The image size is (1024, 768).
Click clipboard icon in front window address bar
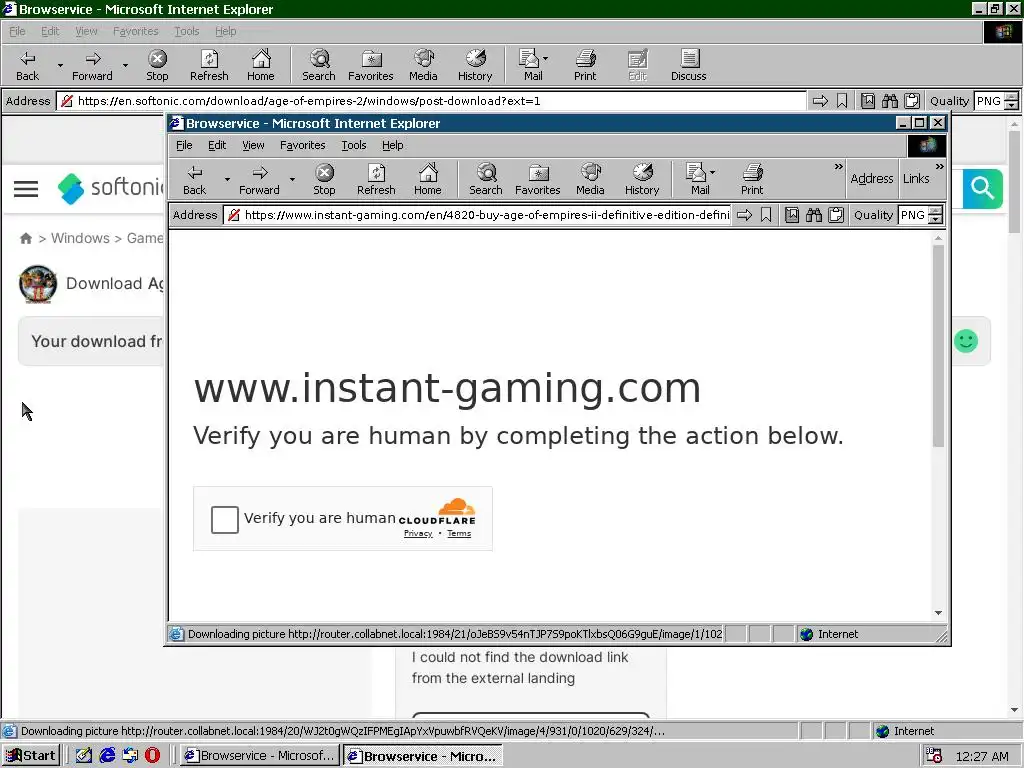tap(836, 215)
